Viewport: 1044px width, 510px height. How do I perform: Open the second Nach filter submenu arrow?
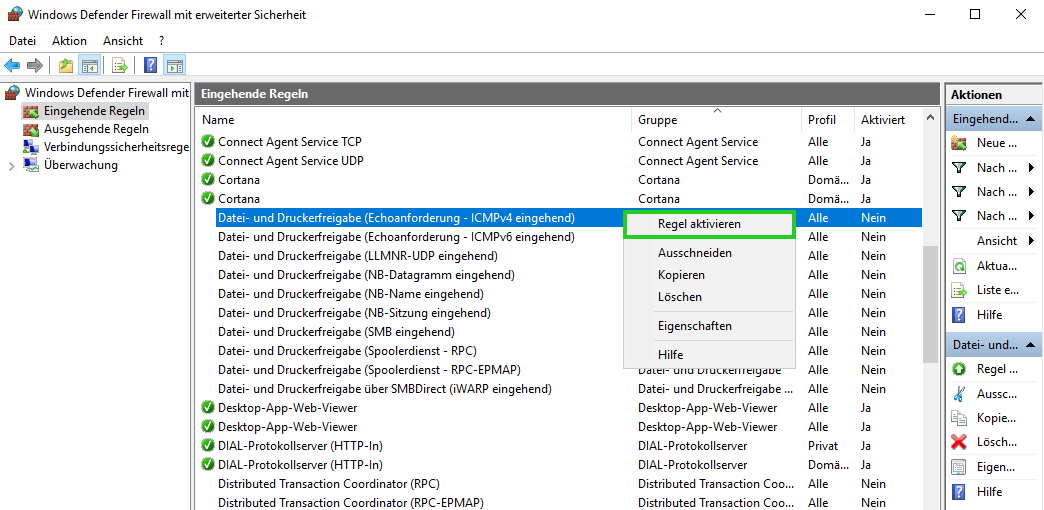(x=1031, y=192)
